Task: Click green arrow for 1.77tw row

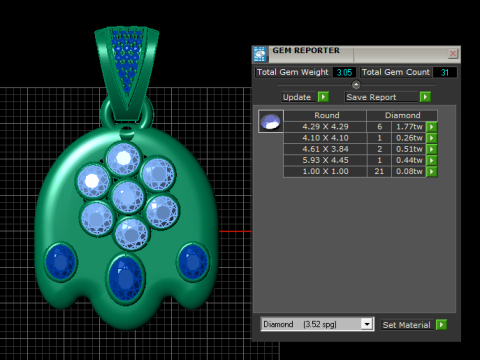Action: [432, 127]
